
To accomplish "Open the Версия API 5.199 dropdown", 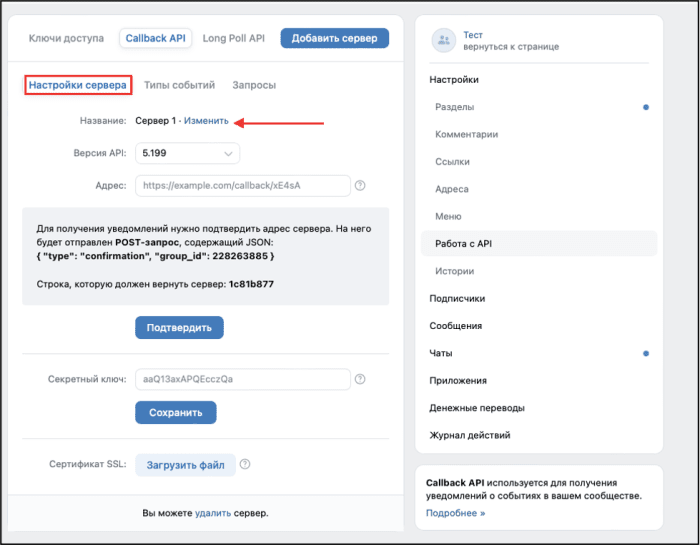I will tap(188, 153).
